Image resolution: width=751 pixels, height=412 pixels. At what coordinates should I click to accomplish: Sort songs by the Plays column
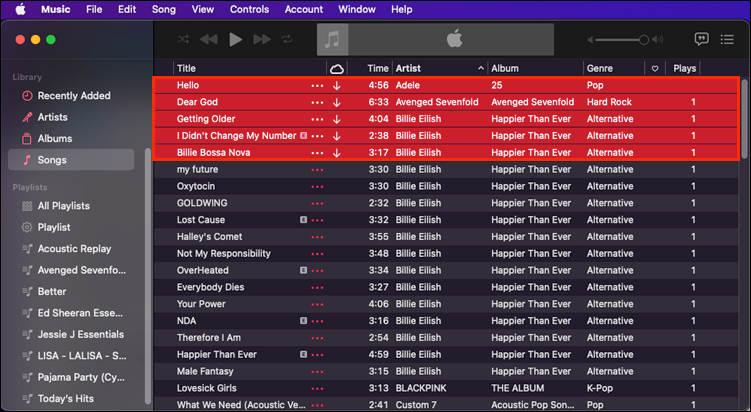point(684,68)
